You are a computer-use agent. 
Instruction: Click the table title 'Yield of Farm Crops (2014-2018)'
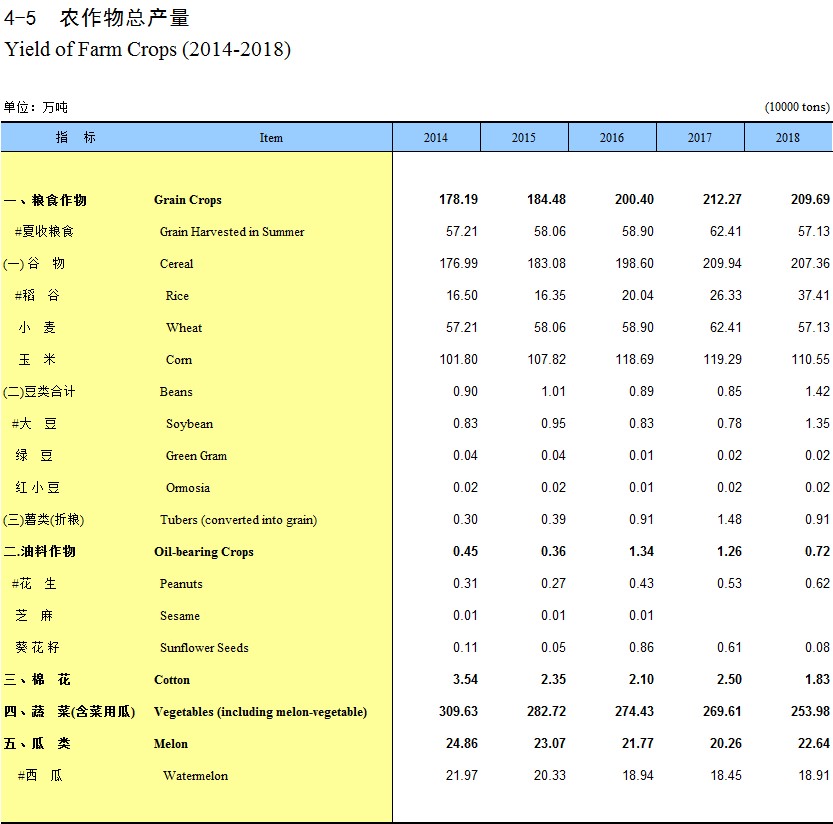pyautogui.click(x=148, y=49)
